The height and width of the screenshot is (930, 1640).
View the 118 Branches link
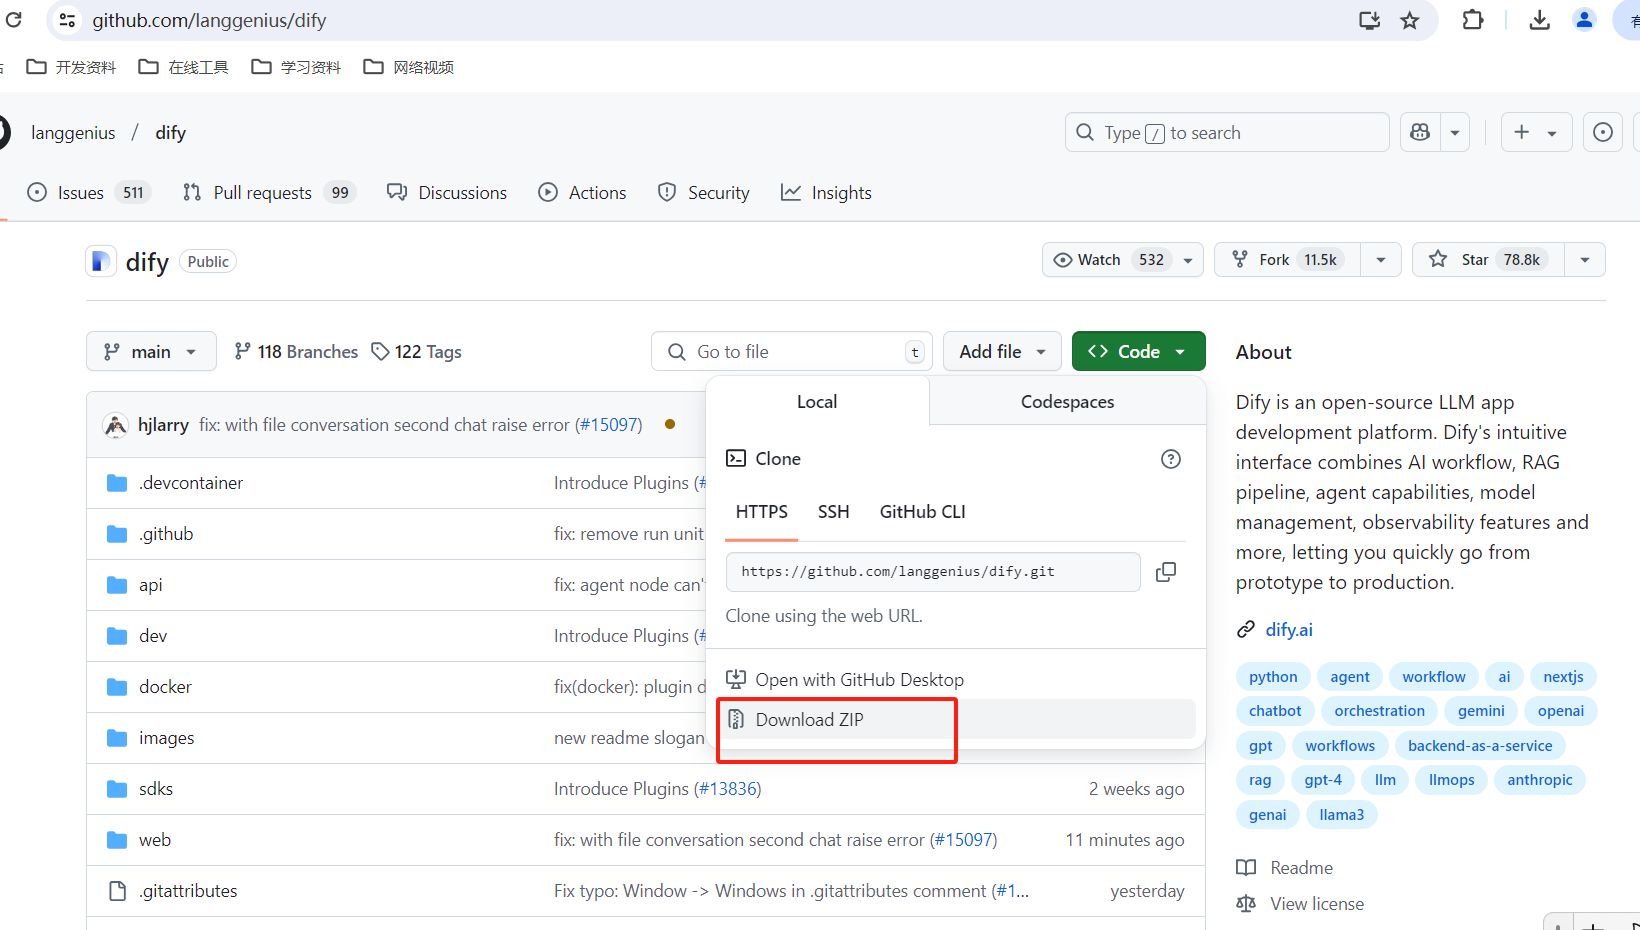(x=296, y=352)
